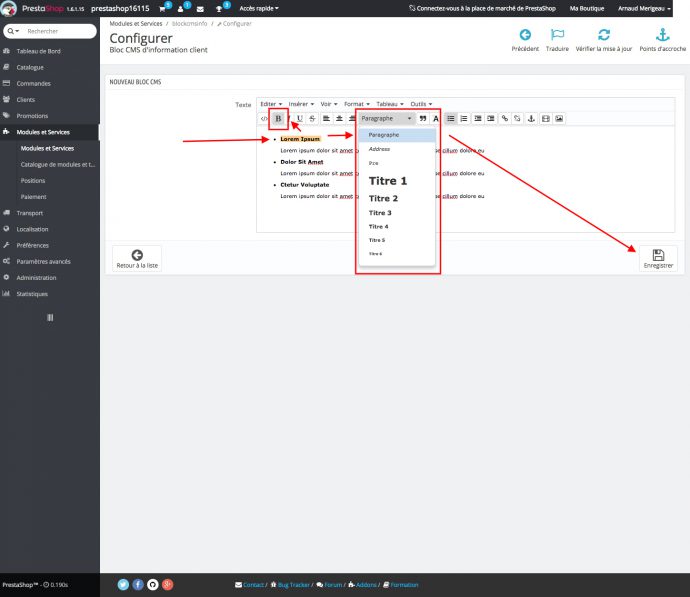Click the insert image icon
This screenshot has width=690, height=597.
click(559, 118)
